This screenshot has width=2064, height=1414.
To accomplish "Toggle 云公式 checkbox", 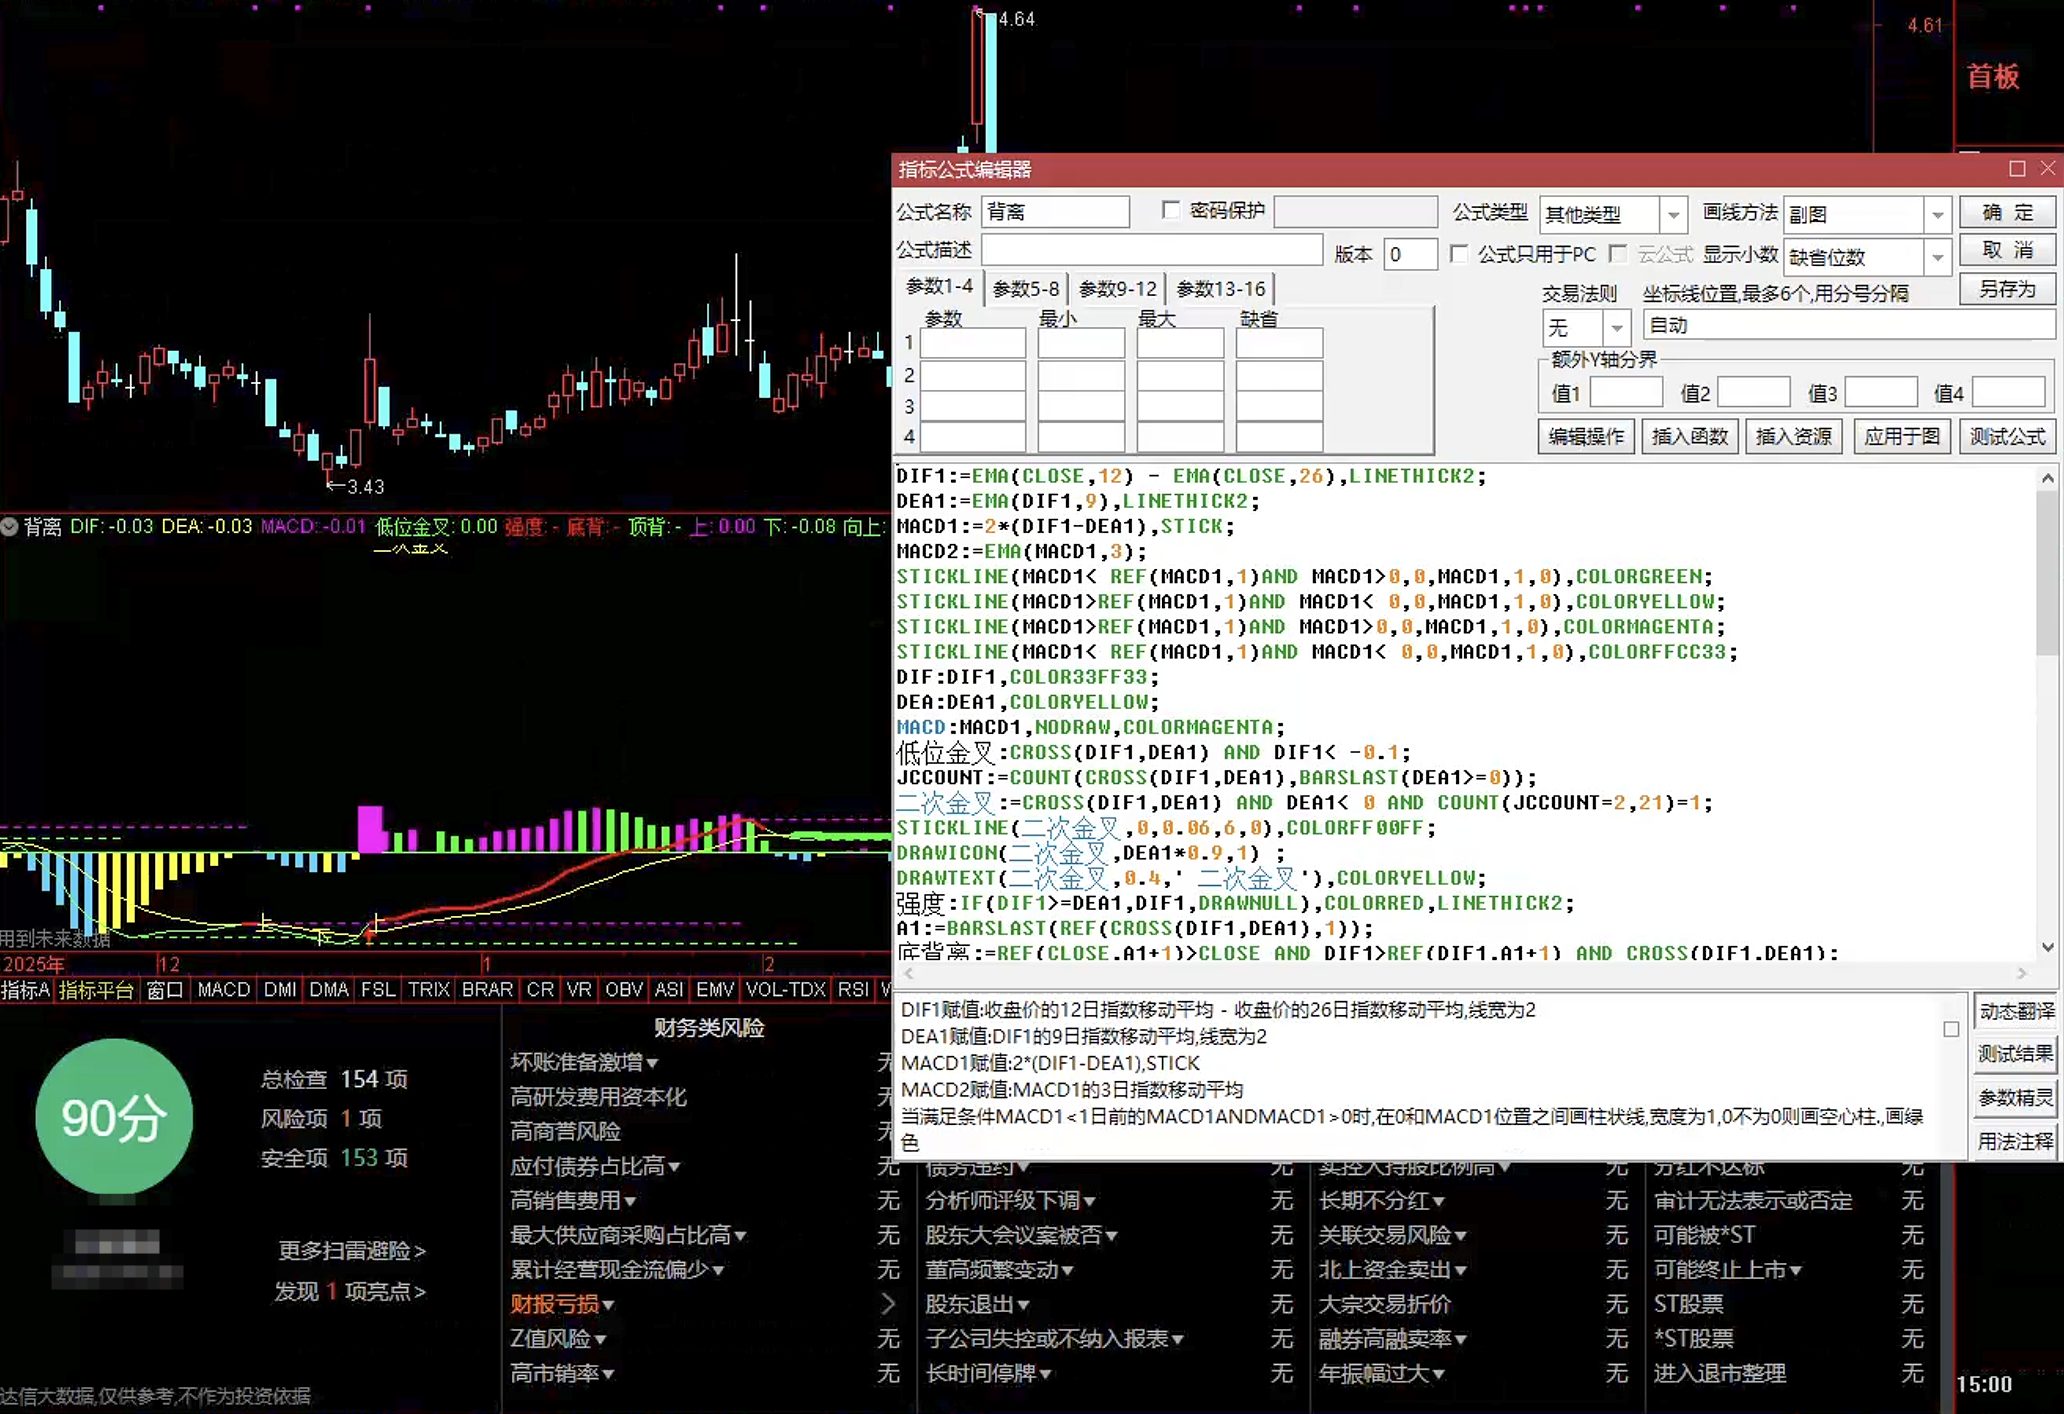I will (1618, 254).
